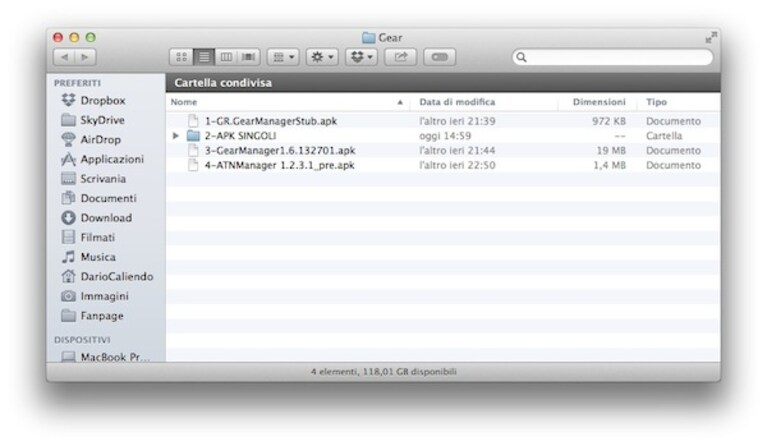Screen dimensions: 767x446
Task: Switch to icon view
Action: click(x=181, y=57)
